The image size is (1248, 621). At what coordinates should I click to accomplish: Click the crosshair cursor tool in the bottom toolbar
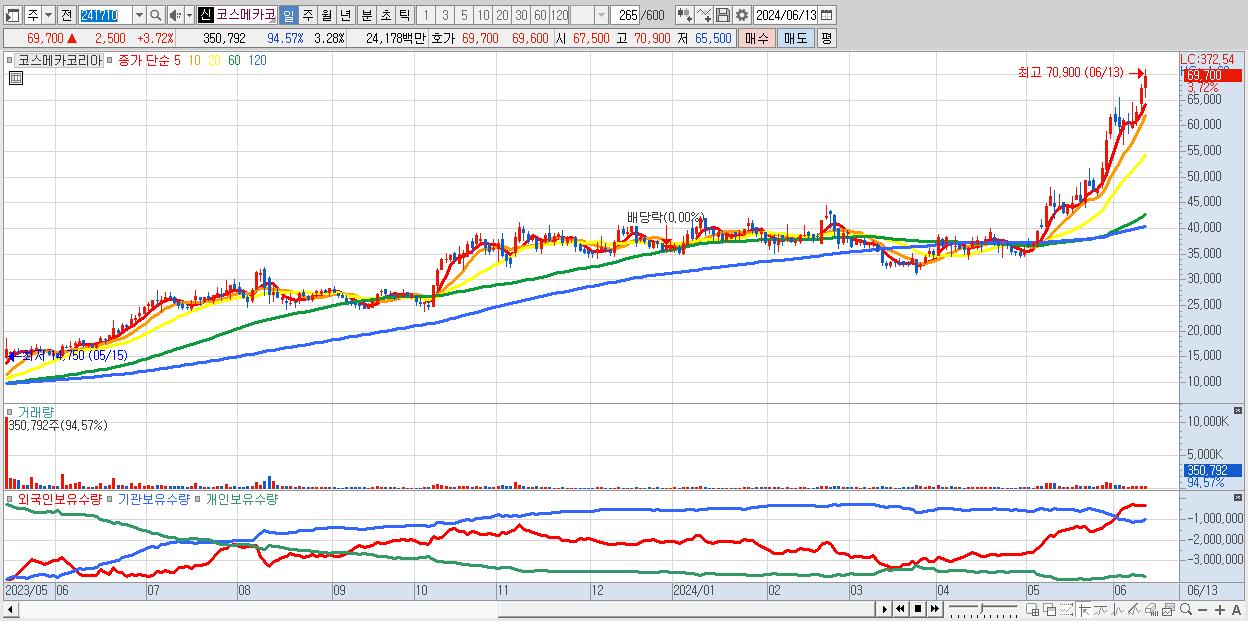pyautogui.click(x=1084, y=609)
